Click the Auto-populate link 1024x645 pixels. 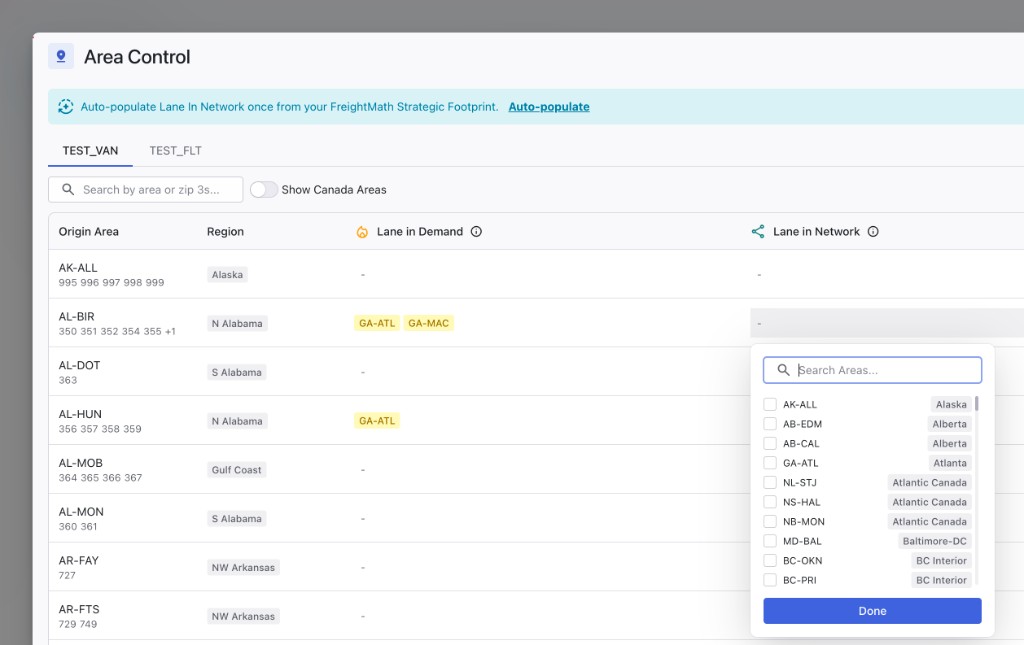click(549, 106)
